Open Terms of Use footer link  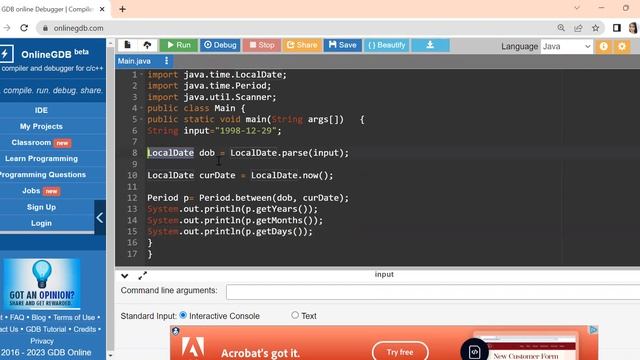point(74,317)
